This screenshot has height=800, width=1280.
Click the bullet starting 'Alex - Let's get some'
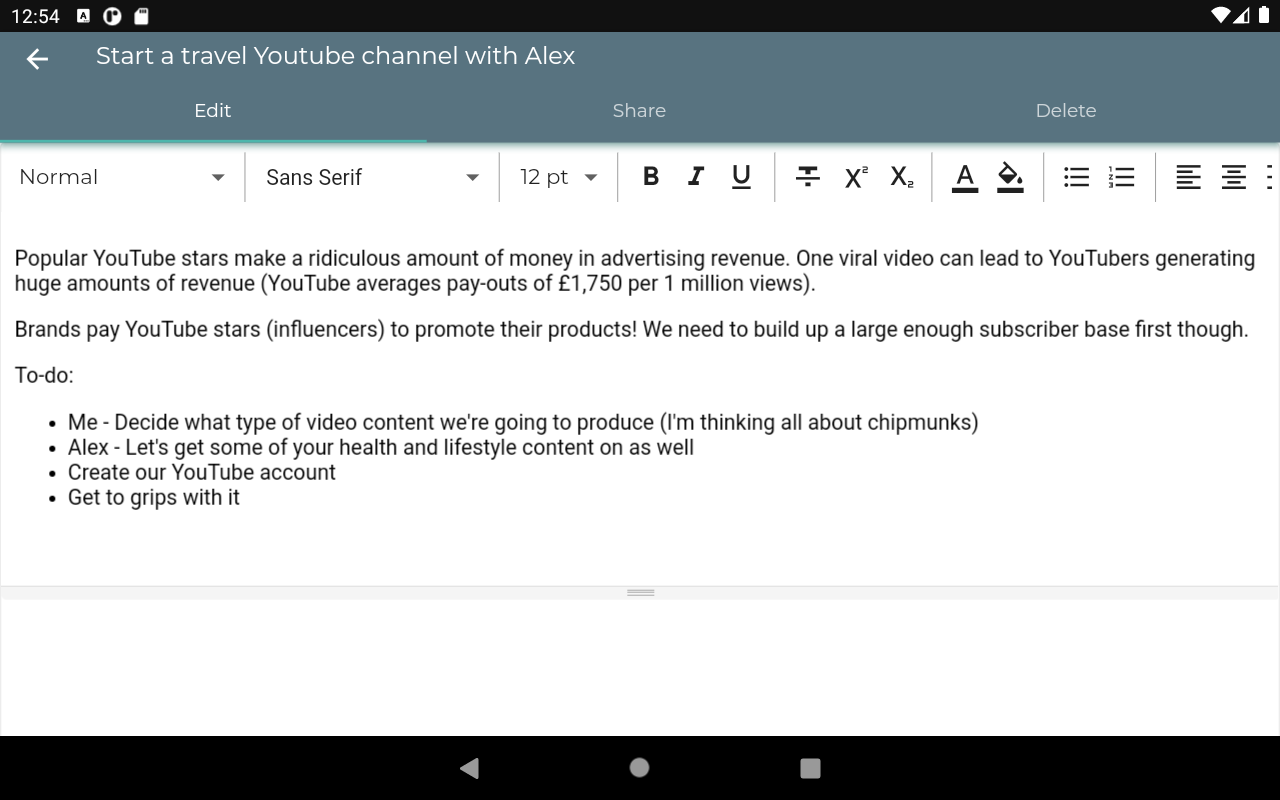[x=381, y=447]
